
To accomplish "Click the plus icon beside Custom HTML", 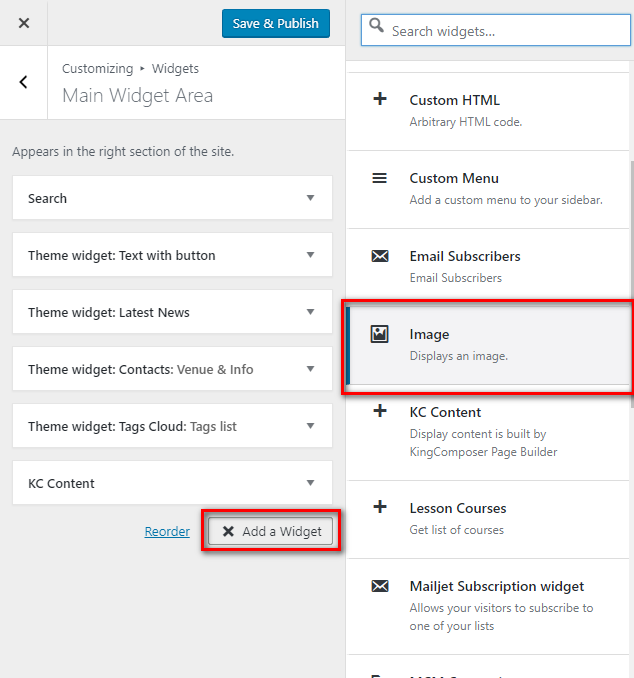I will [x=380, y=100].
